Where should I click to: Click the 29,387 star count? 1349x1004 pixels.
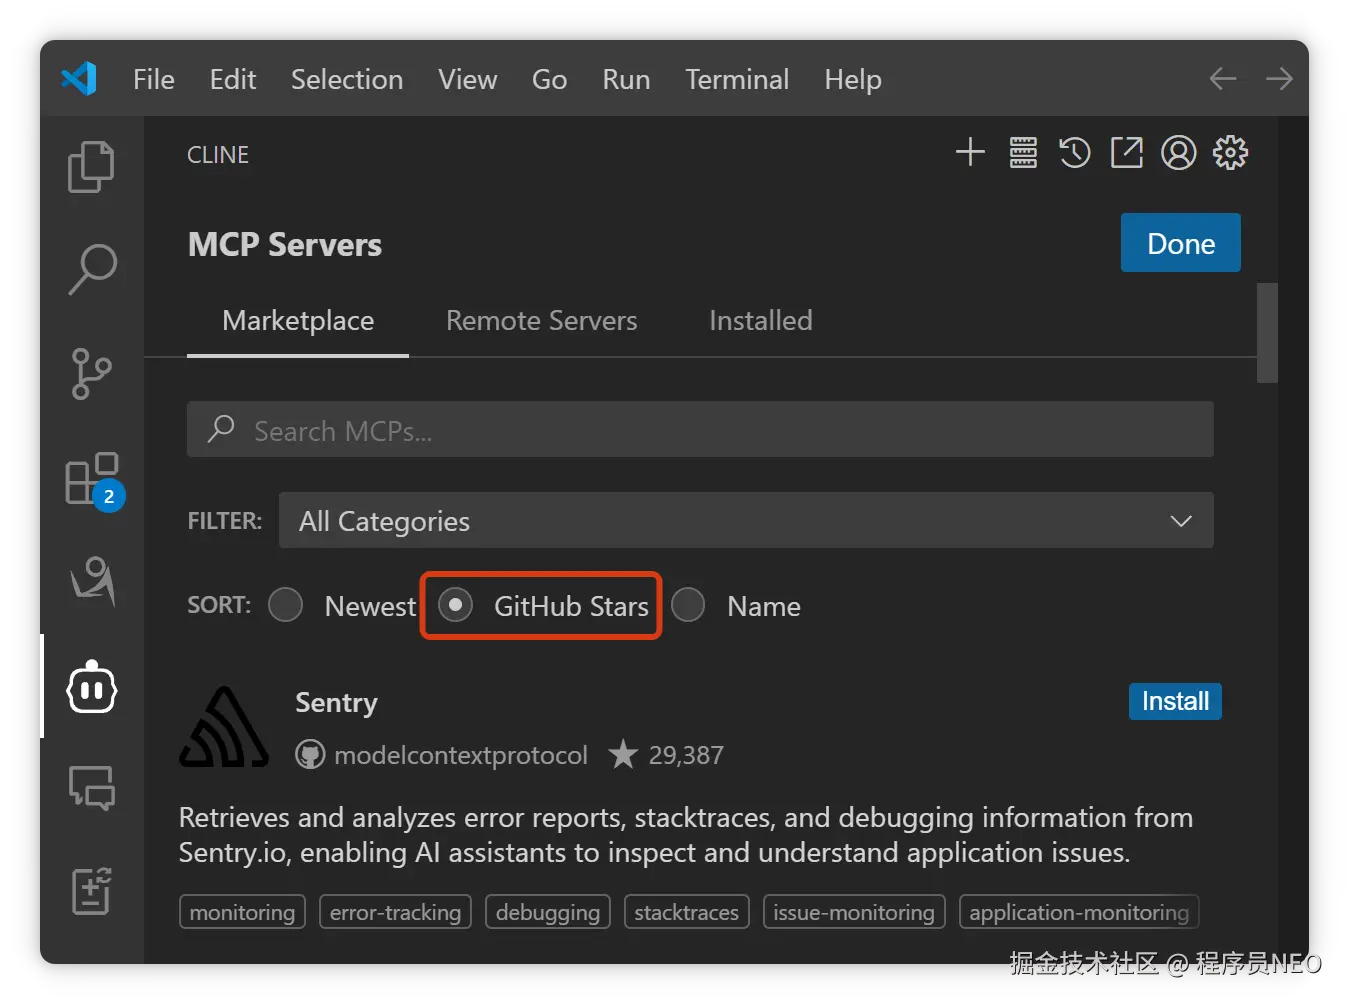[686, 755]
